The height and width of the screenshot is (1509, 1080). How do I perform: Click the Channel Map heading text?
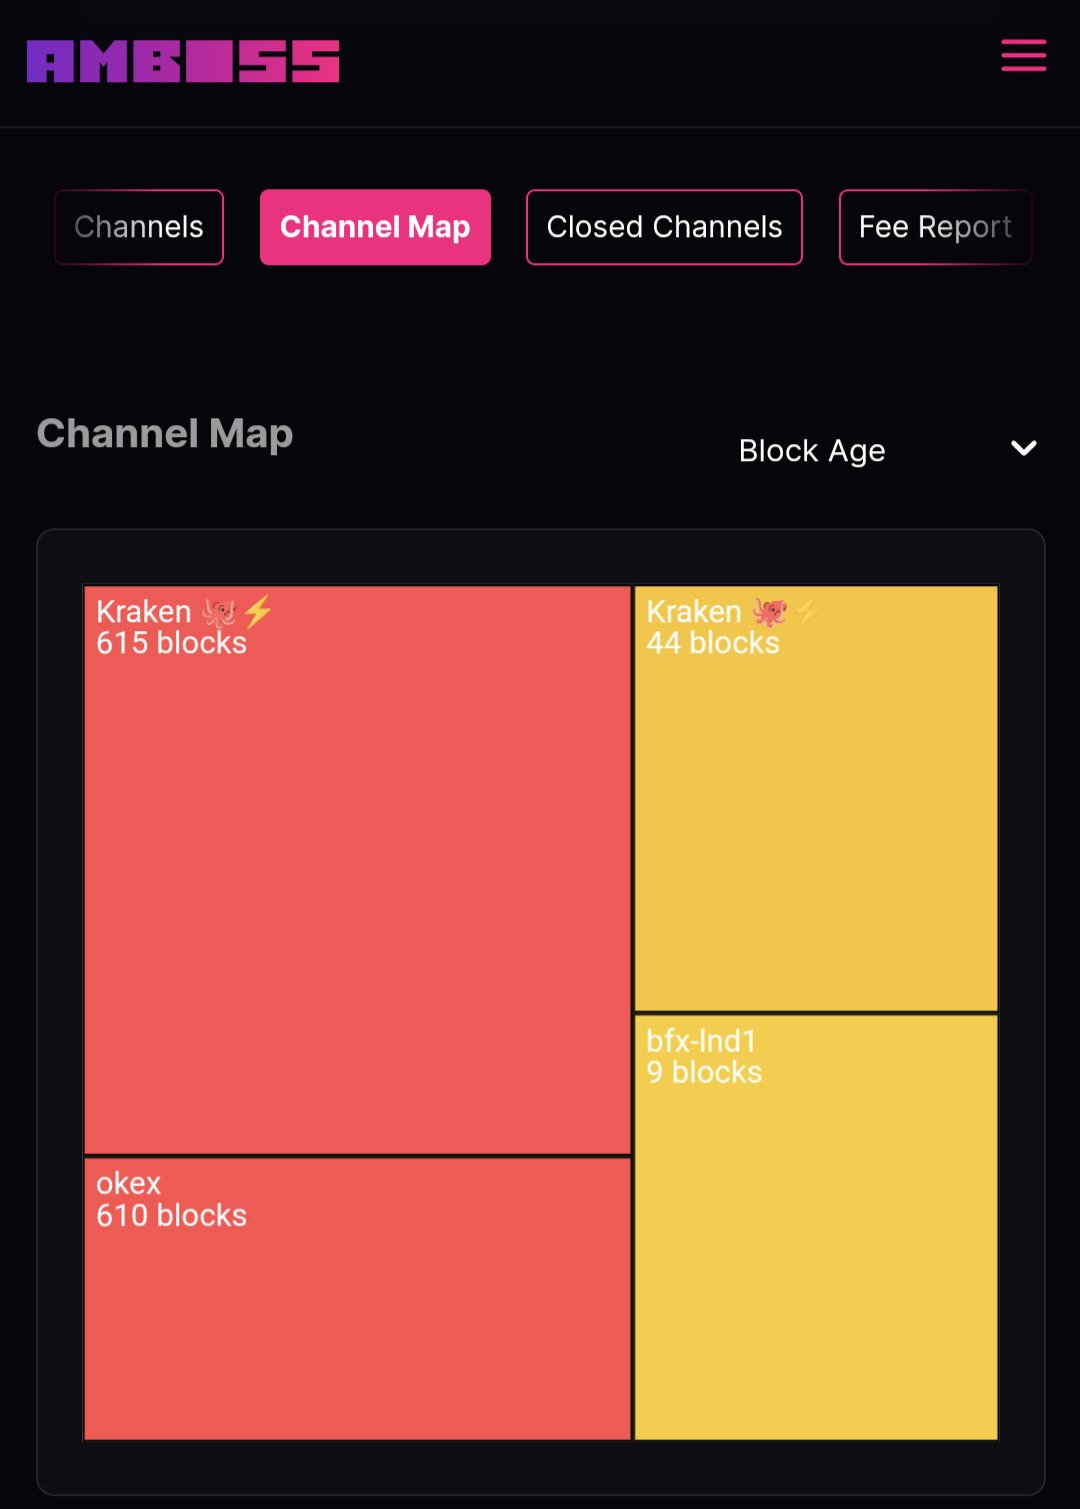coord(165,433)
